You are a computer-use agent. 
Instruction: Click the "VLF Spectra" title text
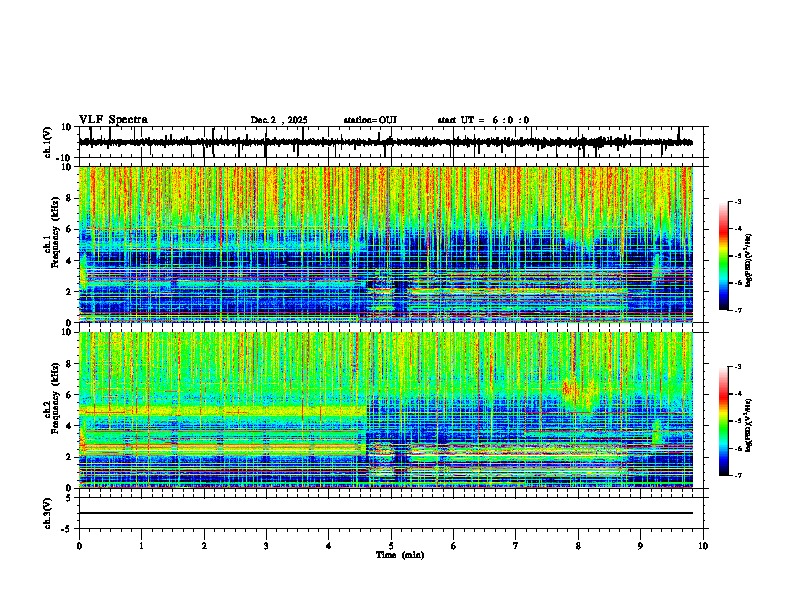[x=113, y=120]
